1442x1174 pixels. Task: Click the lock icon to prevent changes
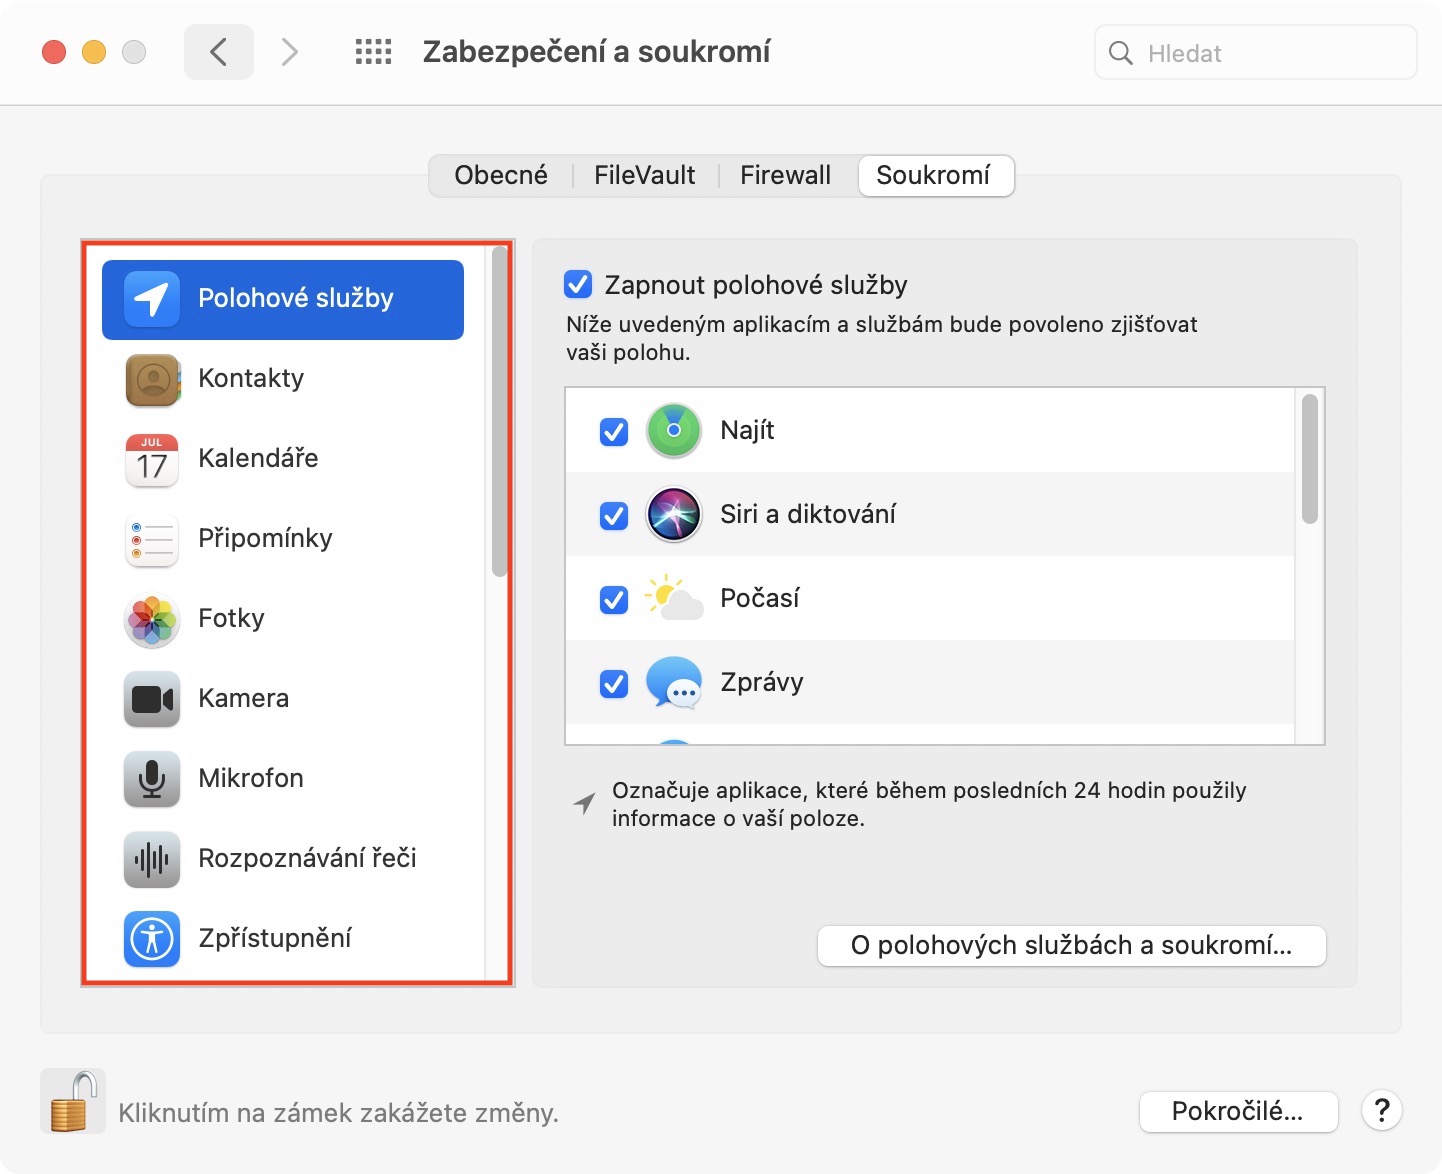click(73, 1102)
